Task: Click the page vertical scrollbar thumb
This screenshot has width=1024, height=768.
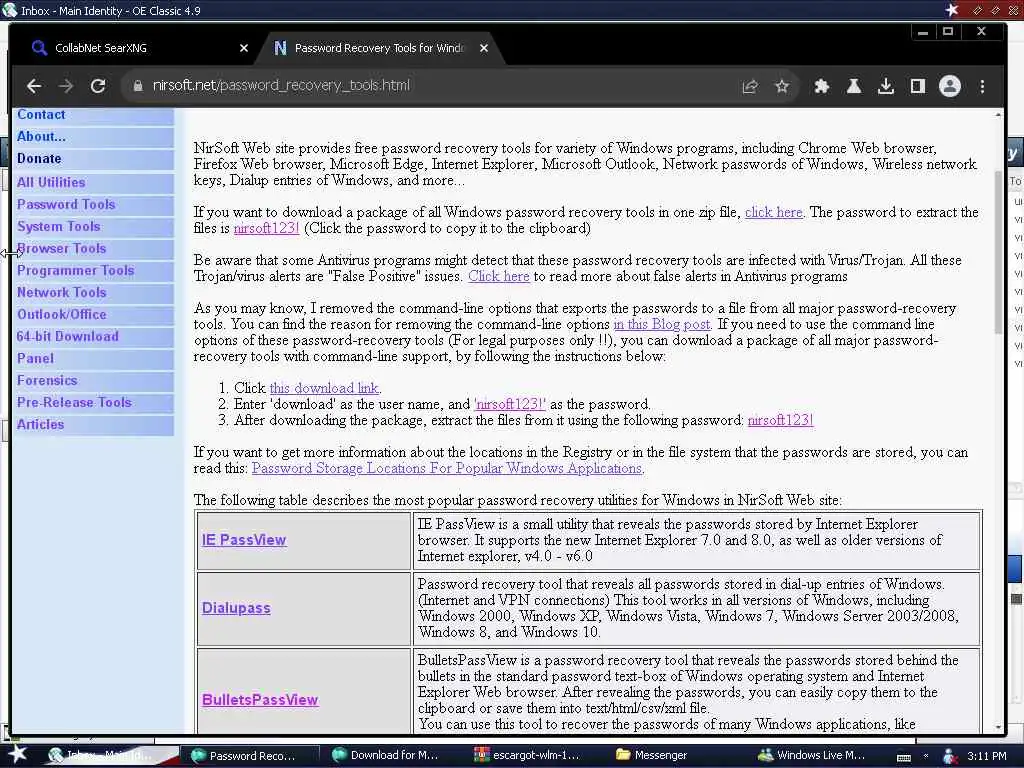Action: [x=998, y=251]
